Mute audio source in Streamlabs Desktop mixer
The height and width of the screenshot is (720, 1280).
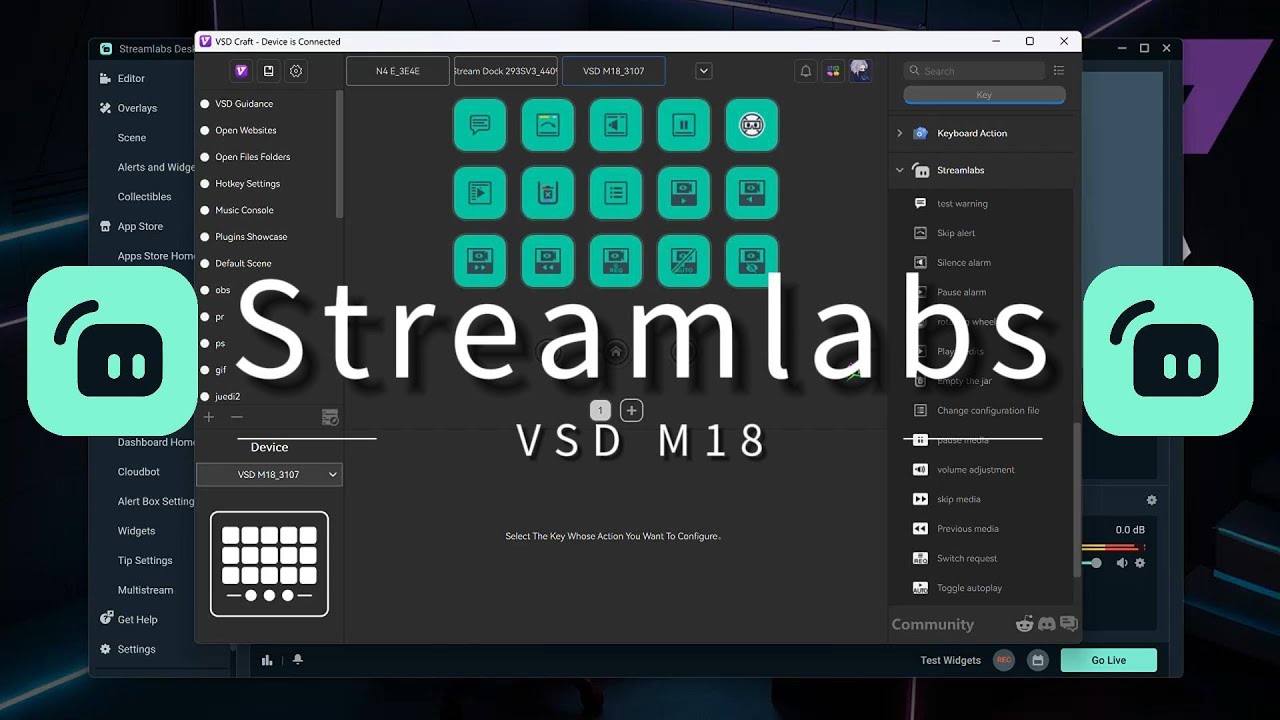[1122, 563]
